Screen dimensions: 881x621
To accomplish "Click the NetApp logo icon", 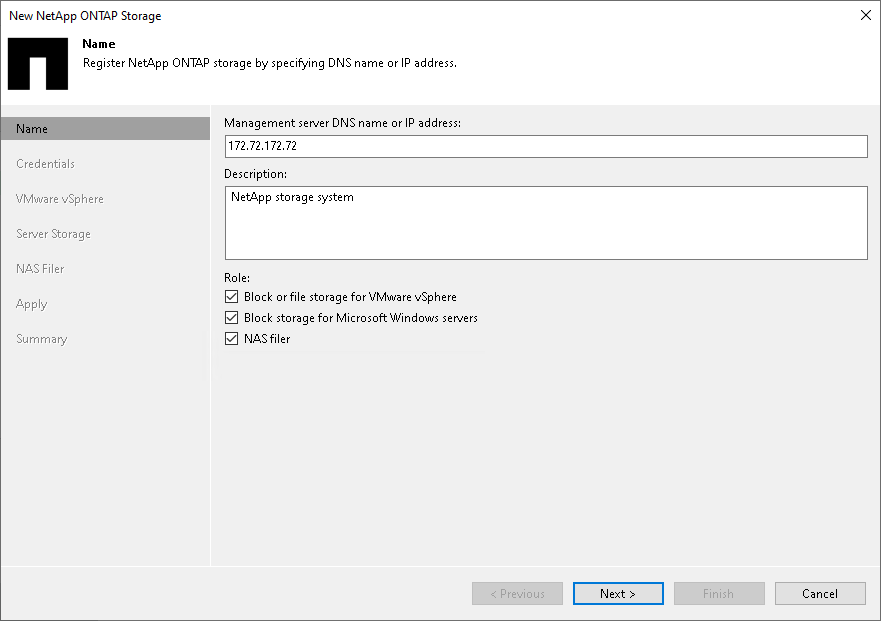I will coord(38,64).
